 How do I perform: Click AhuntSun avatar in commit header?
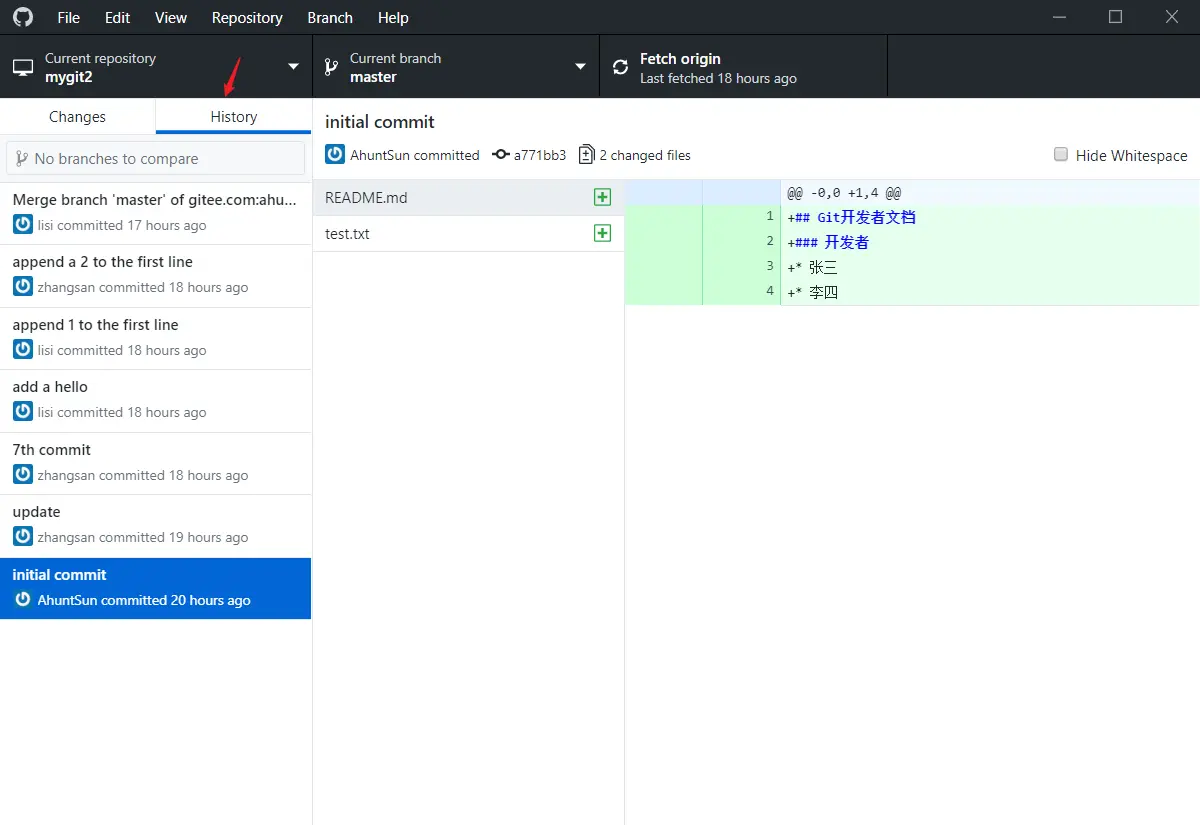pos(335,155)
